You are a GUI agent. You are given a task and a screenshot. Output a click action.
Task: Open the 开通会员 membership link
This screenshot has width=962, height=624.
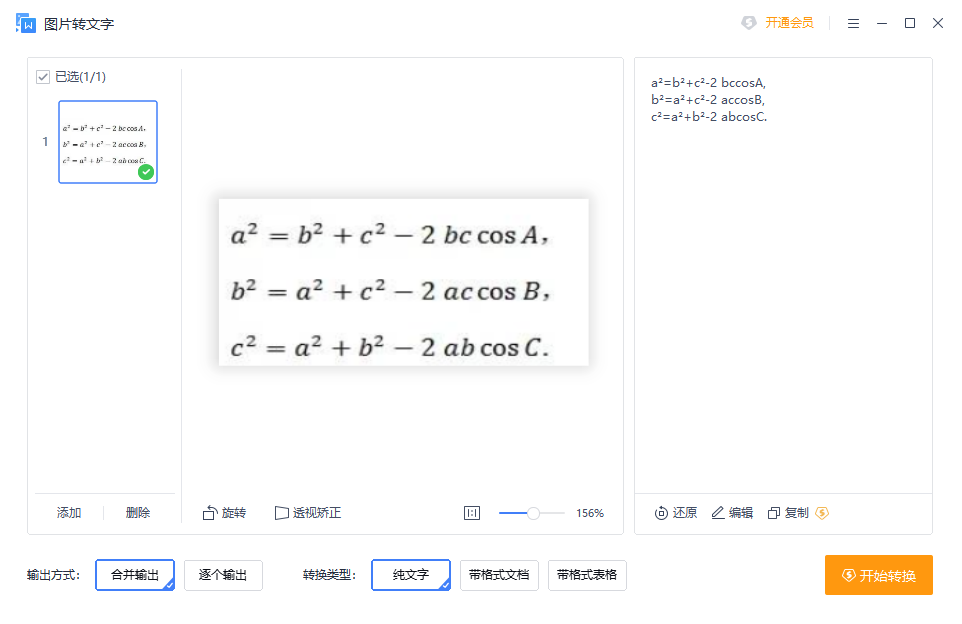(778, 22)
